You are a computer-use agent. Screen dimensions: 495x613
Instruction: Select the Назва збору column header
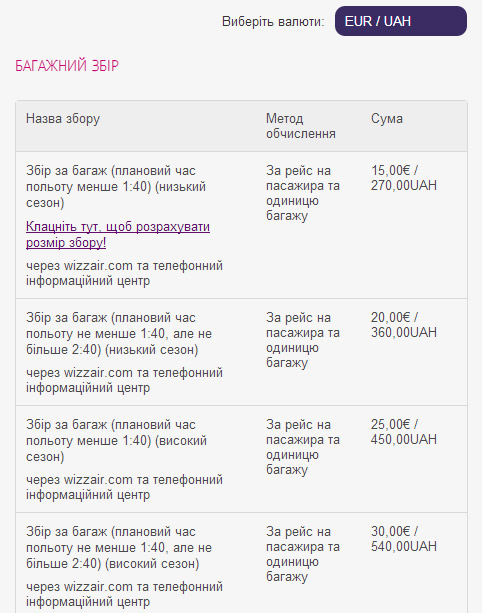coord(63,118)
